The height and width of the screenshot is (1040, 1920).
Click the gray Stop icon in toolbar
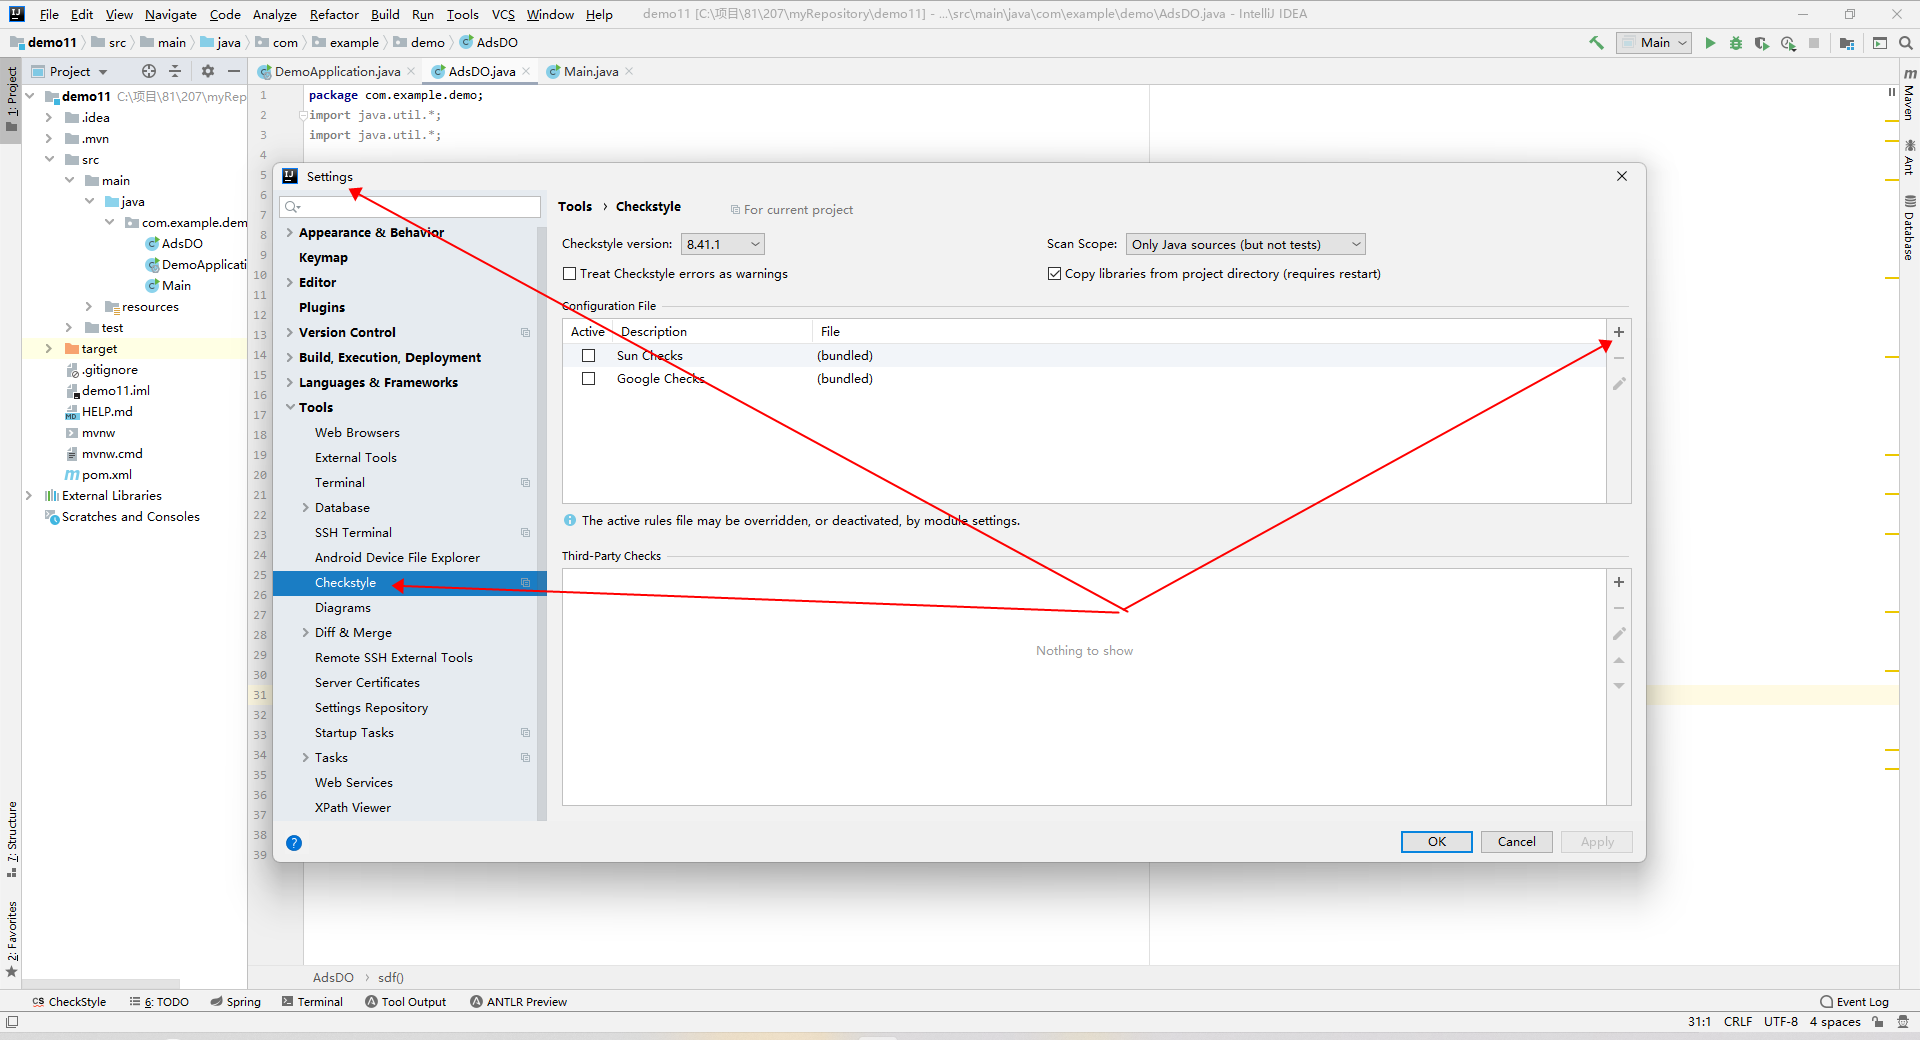pos(1814,43)
